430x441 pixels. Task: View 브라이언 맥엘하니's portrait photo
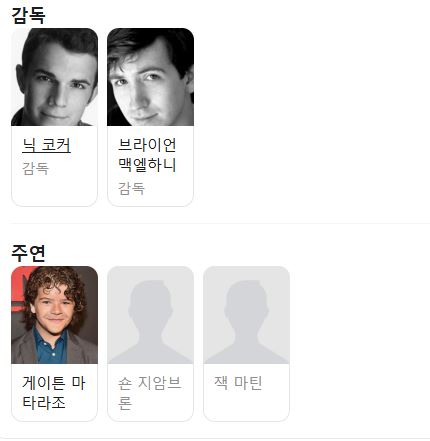(150, 77)
